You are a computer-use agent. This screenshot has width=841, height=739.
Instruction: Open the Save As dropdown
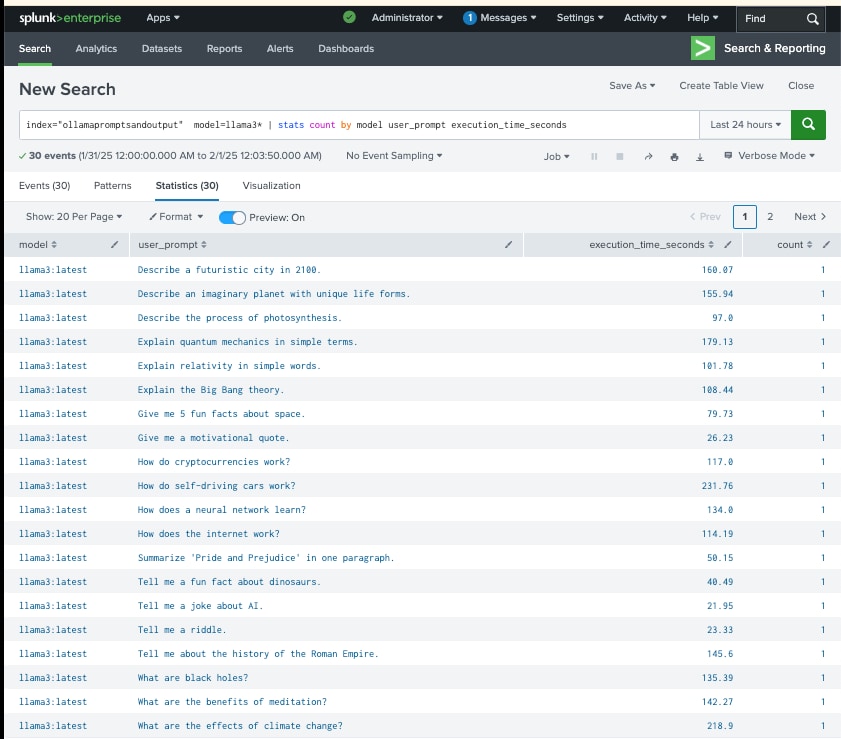(632, 86)
